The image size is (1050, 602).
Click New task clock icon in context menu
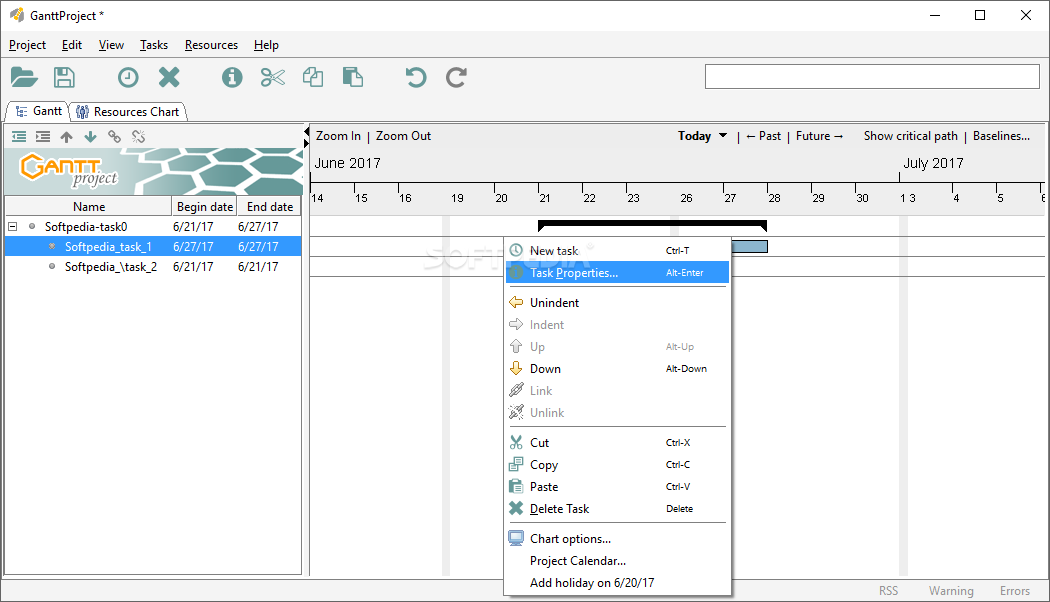tap(516, 250)
